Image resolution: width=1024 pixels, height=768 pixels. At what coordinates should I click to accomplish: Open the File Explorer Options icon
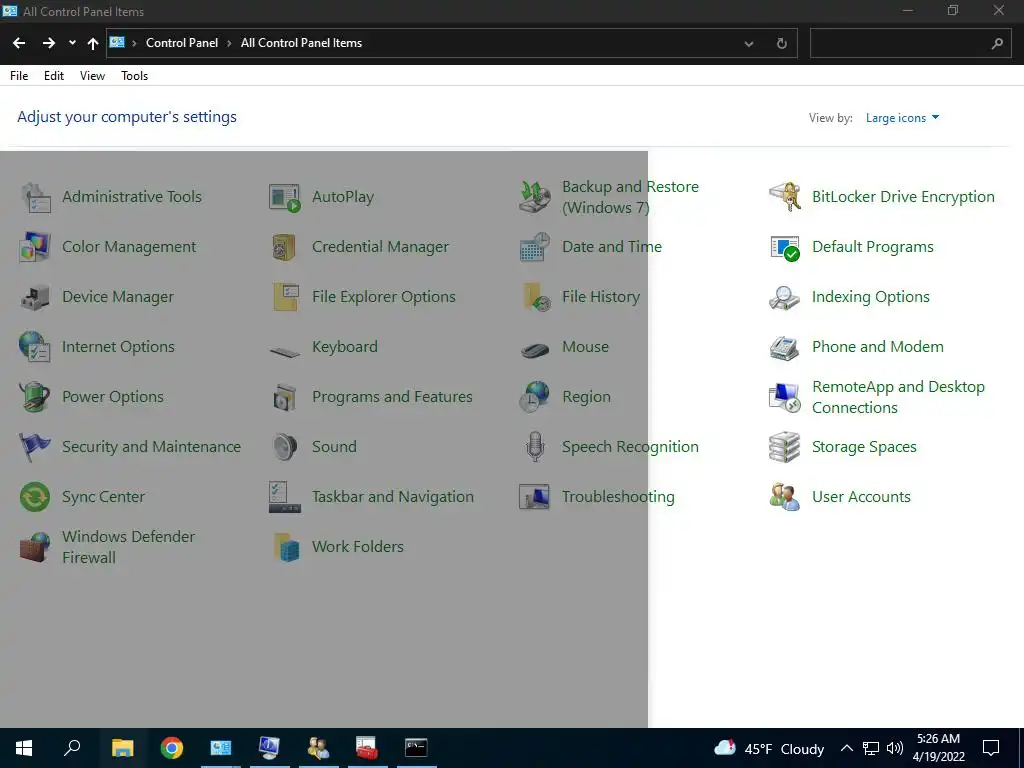click(285, 297)
